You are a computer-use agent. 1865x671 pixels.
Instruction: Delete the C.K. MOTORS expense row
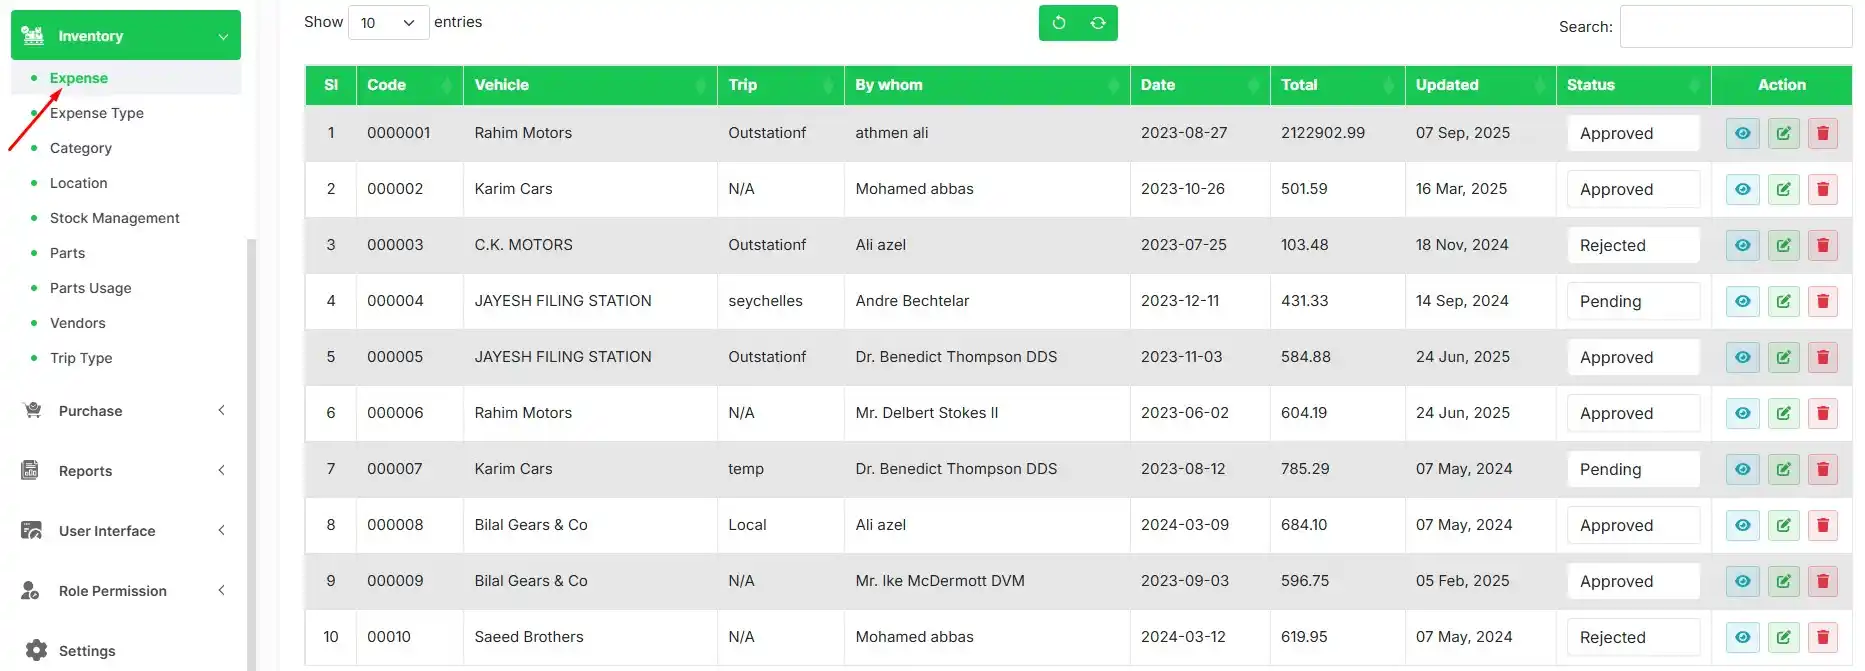coord(1823,245)
